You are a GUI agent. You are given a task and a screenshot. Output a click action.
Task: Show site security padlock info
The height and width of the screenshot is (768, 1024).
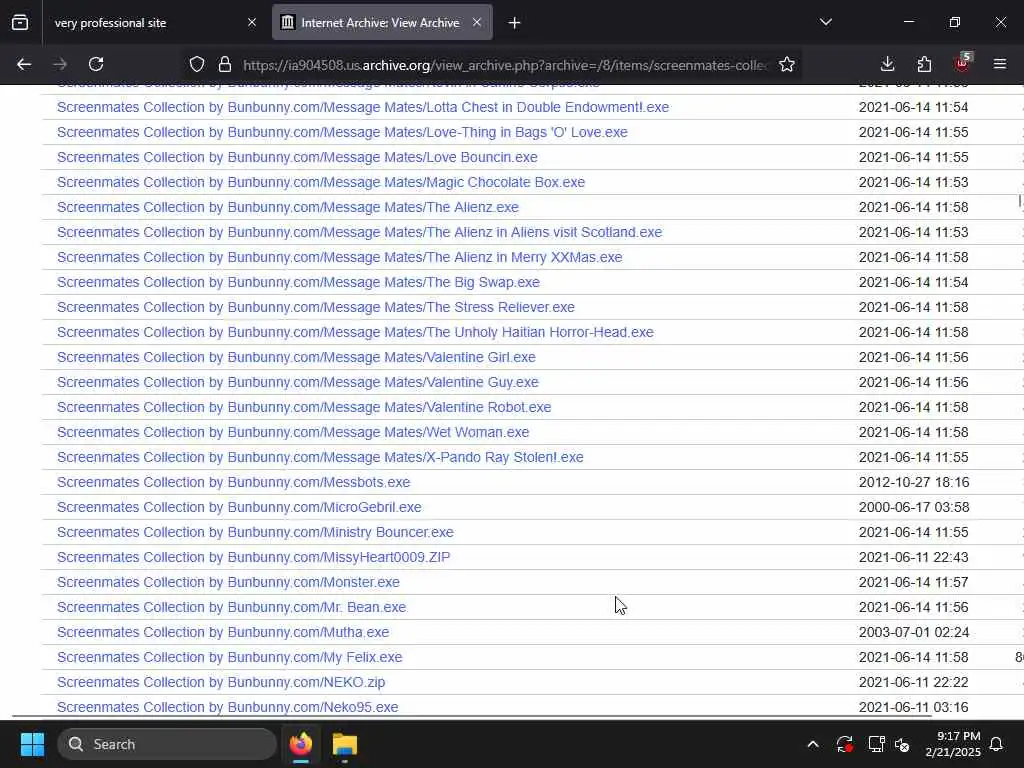pyautogui.click(x=225, y=64)
